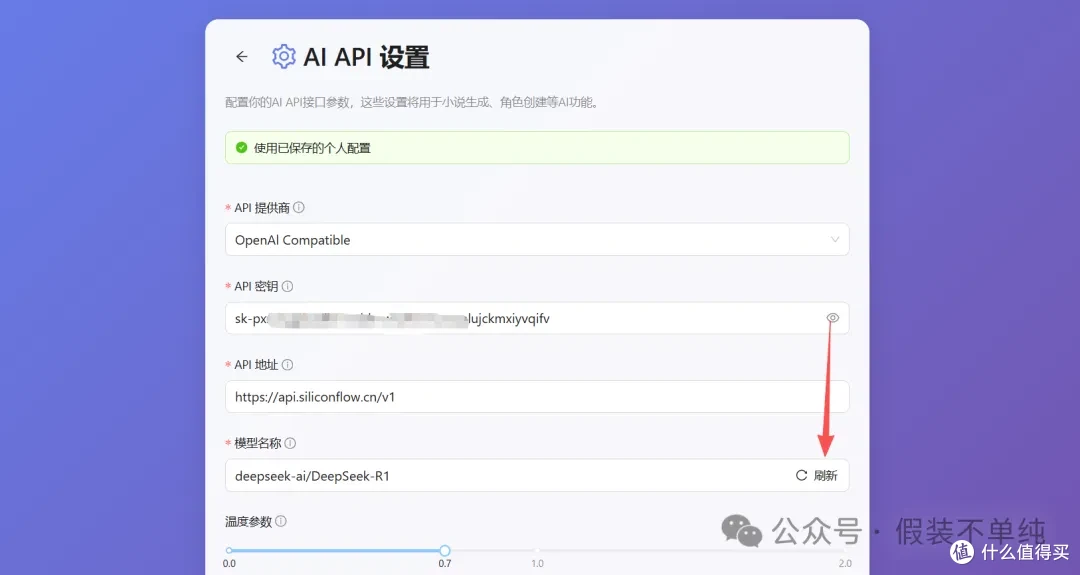Click the deepseek-ai/DeepSeek-R1 model name field

[x=537, y=475]
